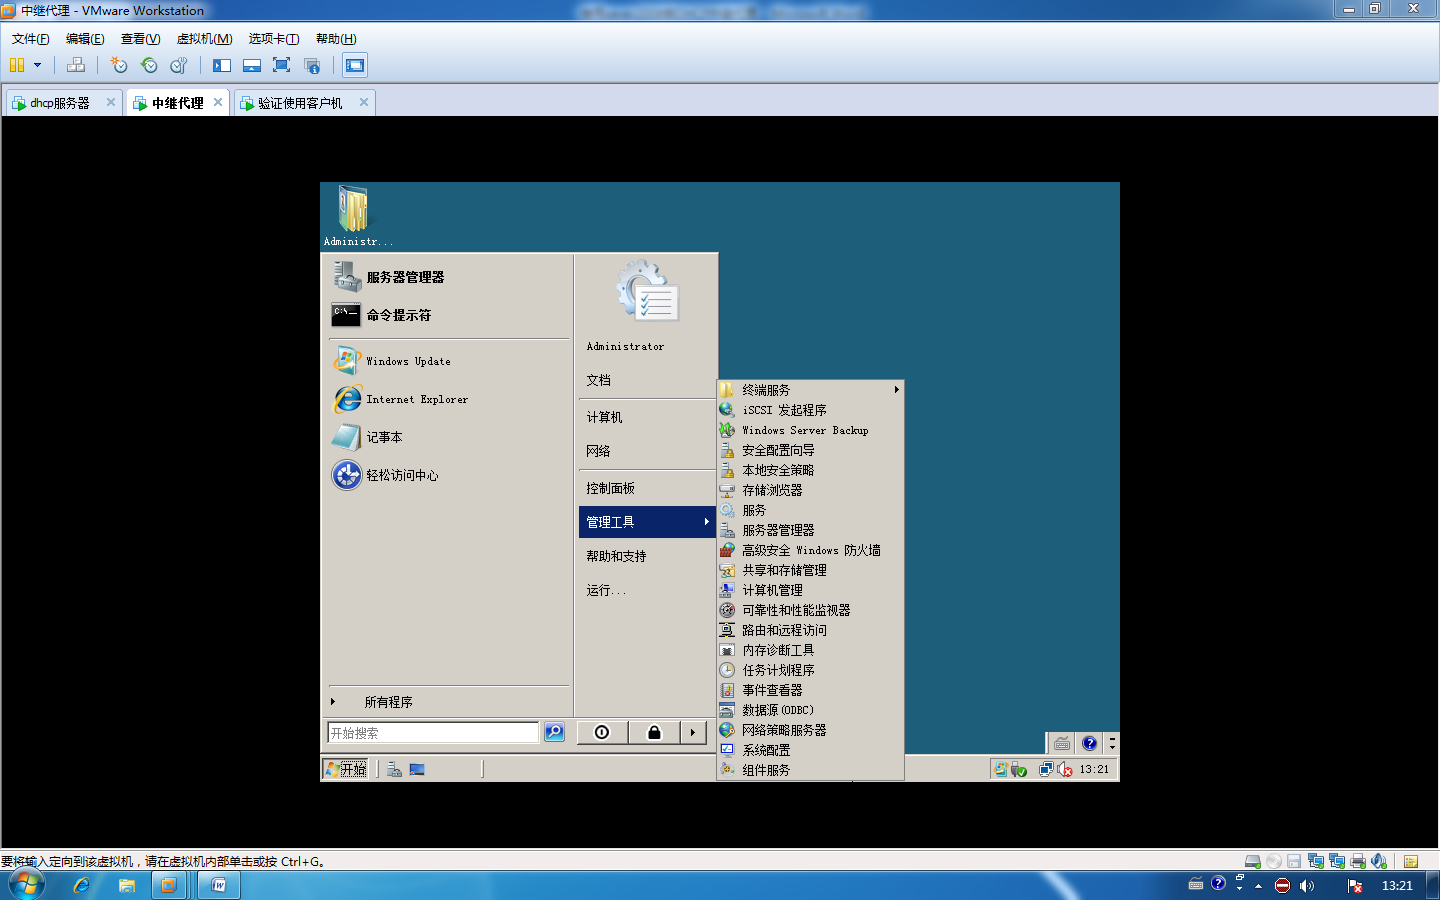
Task: Click the Administrator folder on the guest desktop
Action: point(354,216)
